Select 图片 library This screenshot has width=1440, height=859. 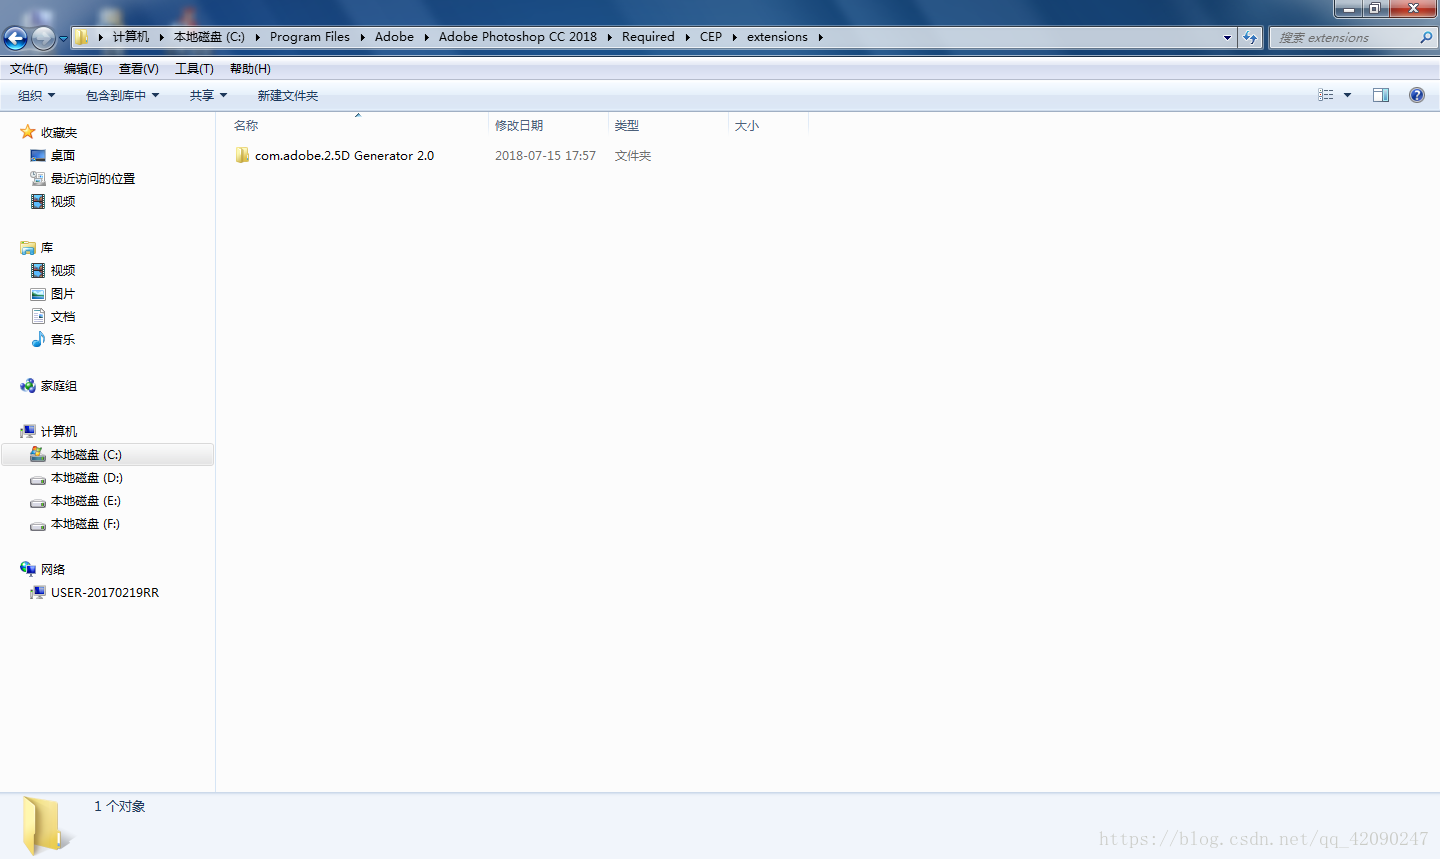point(63,293)
